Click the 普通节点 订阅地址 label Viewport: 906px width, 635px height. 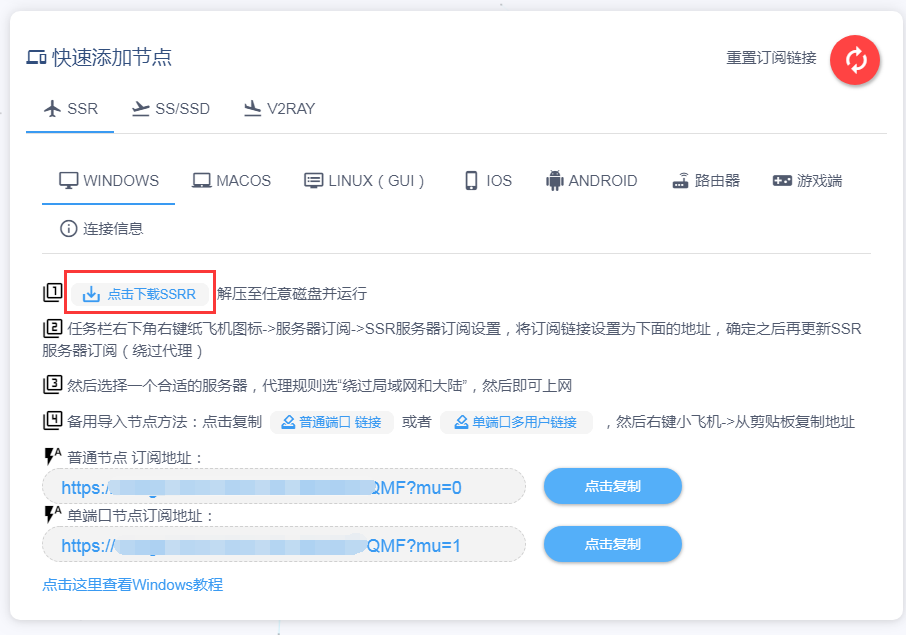136,458
